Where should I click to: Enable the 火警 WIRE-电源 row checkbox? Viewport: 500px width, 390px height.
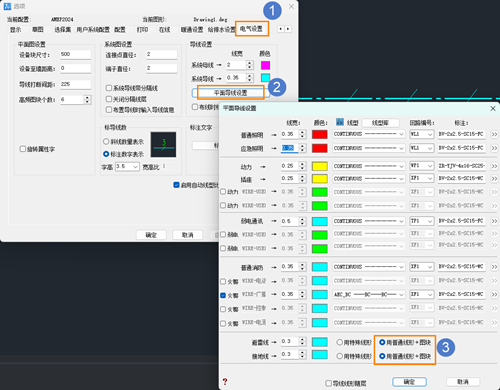[223, 323]
